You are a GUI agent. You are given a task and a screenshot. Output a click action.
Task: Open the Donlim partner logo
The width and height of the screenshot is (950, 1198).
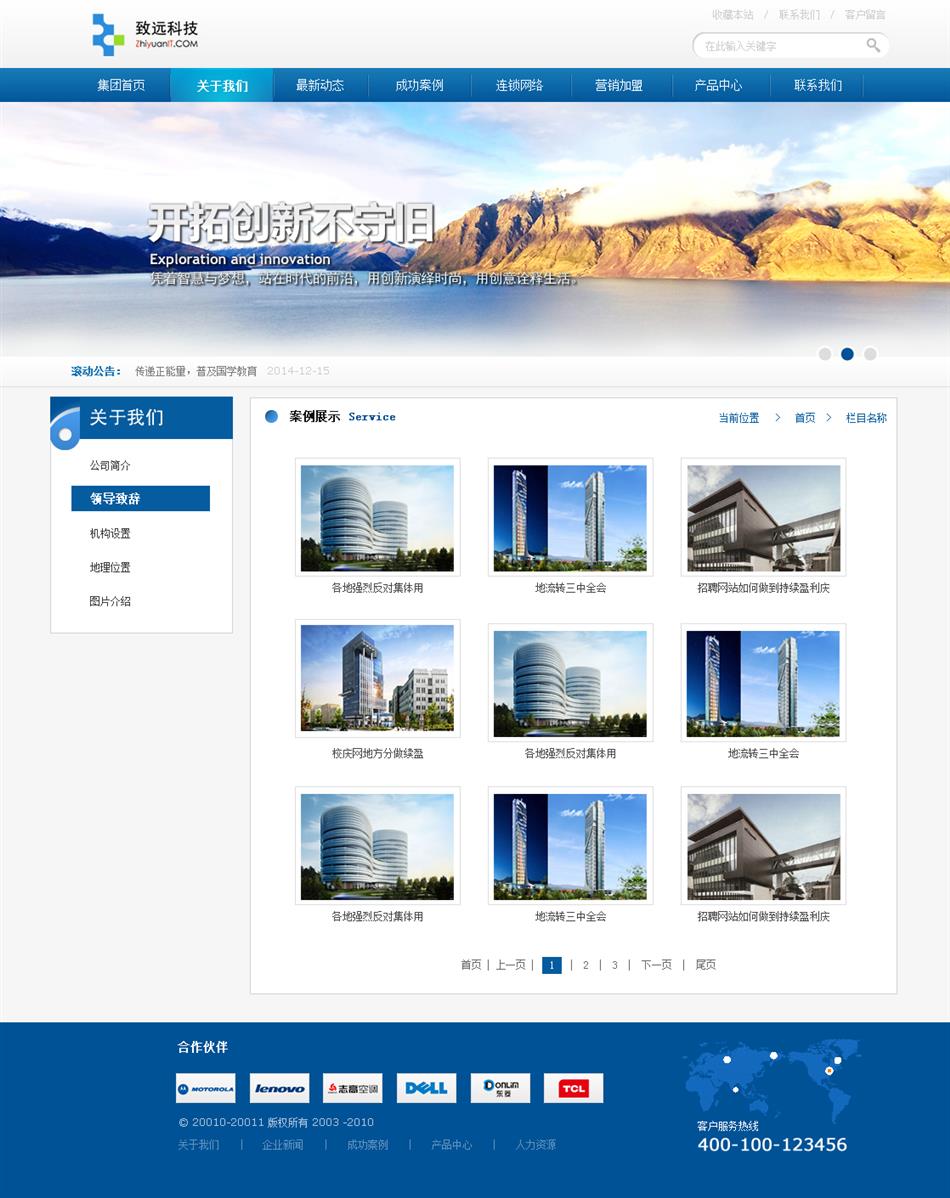[x=500, y=1088]
